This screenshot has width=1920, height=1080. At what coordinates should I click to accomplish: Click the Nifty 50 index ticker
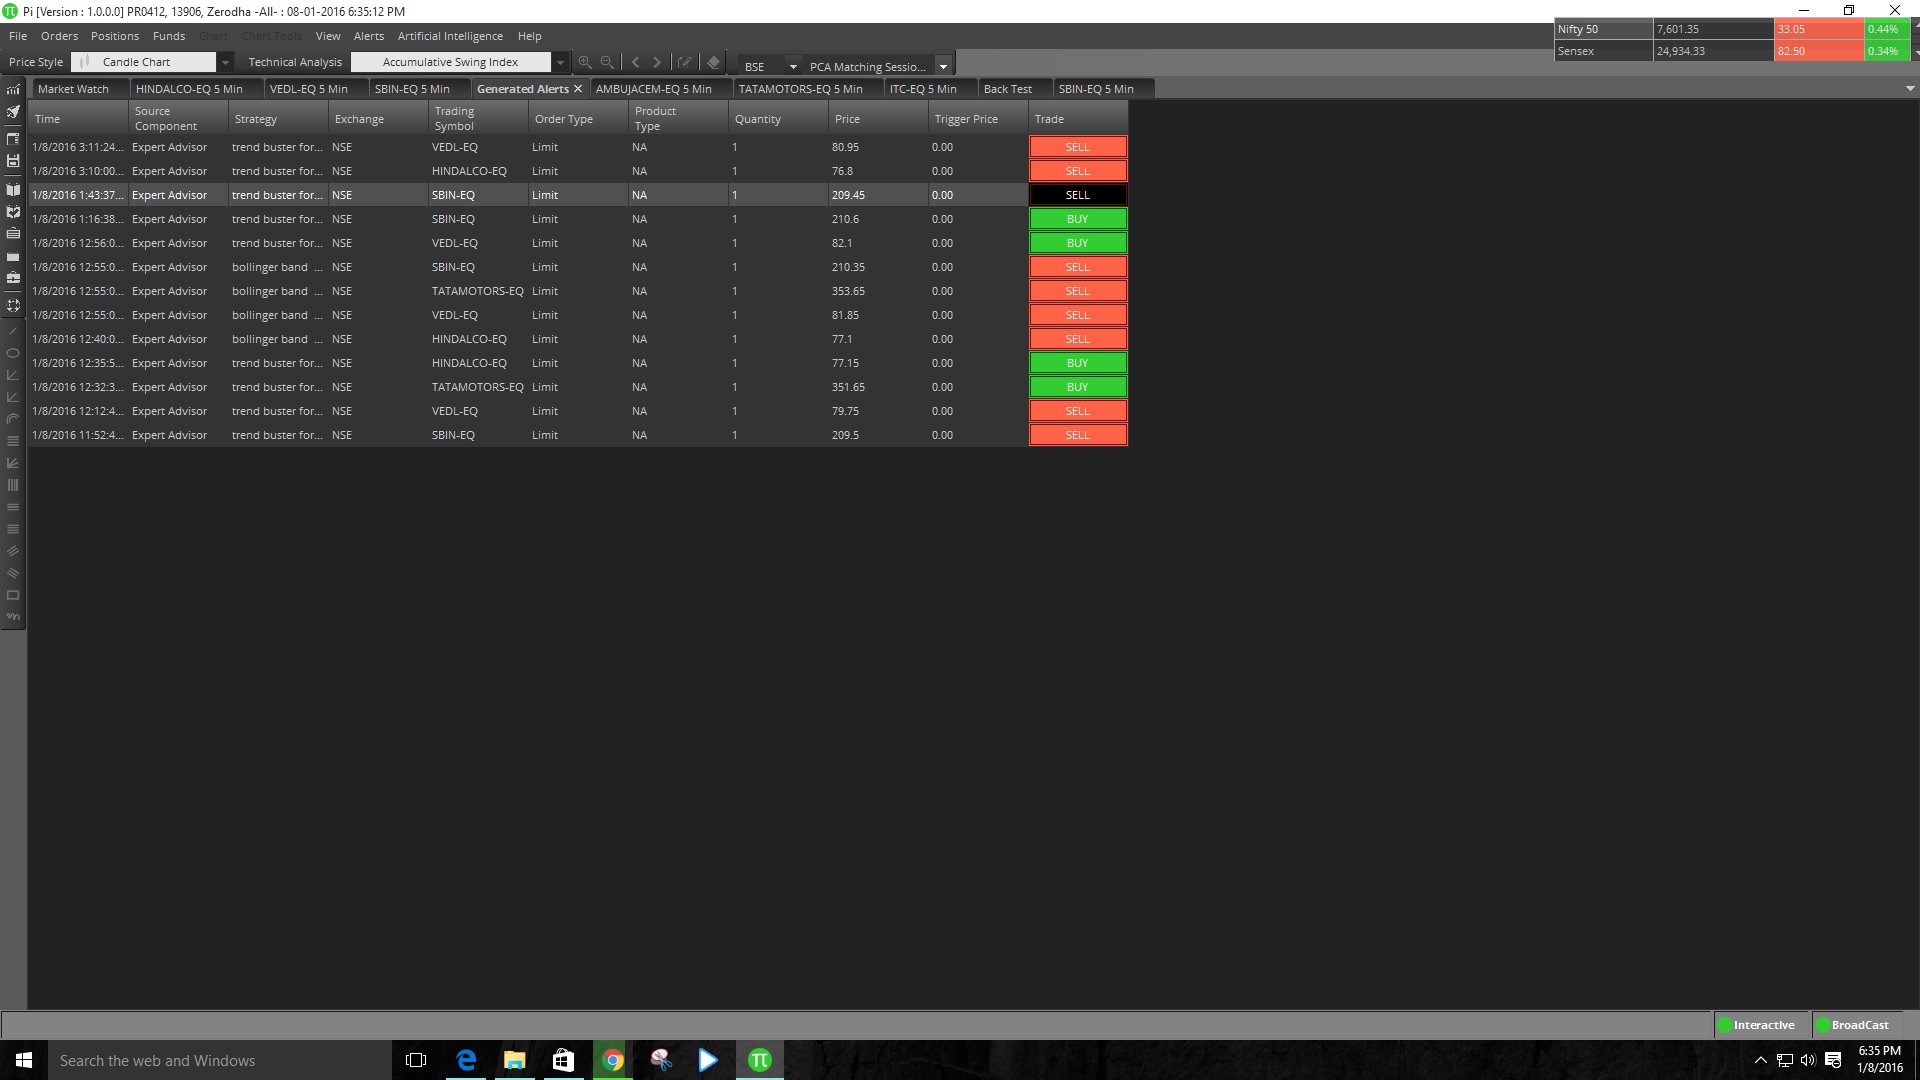[1603, 29]
